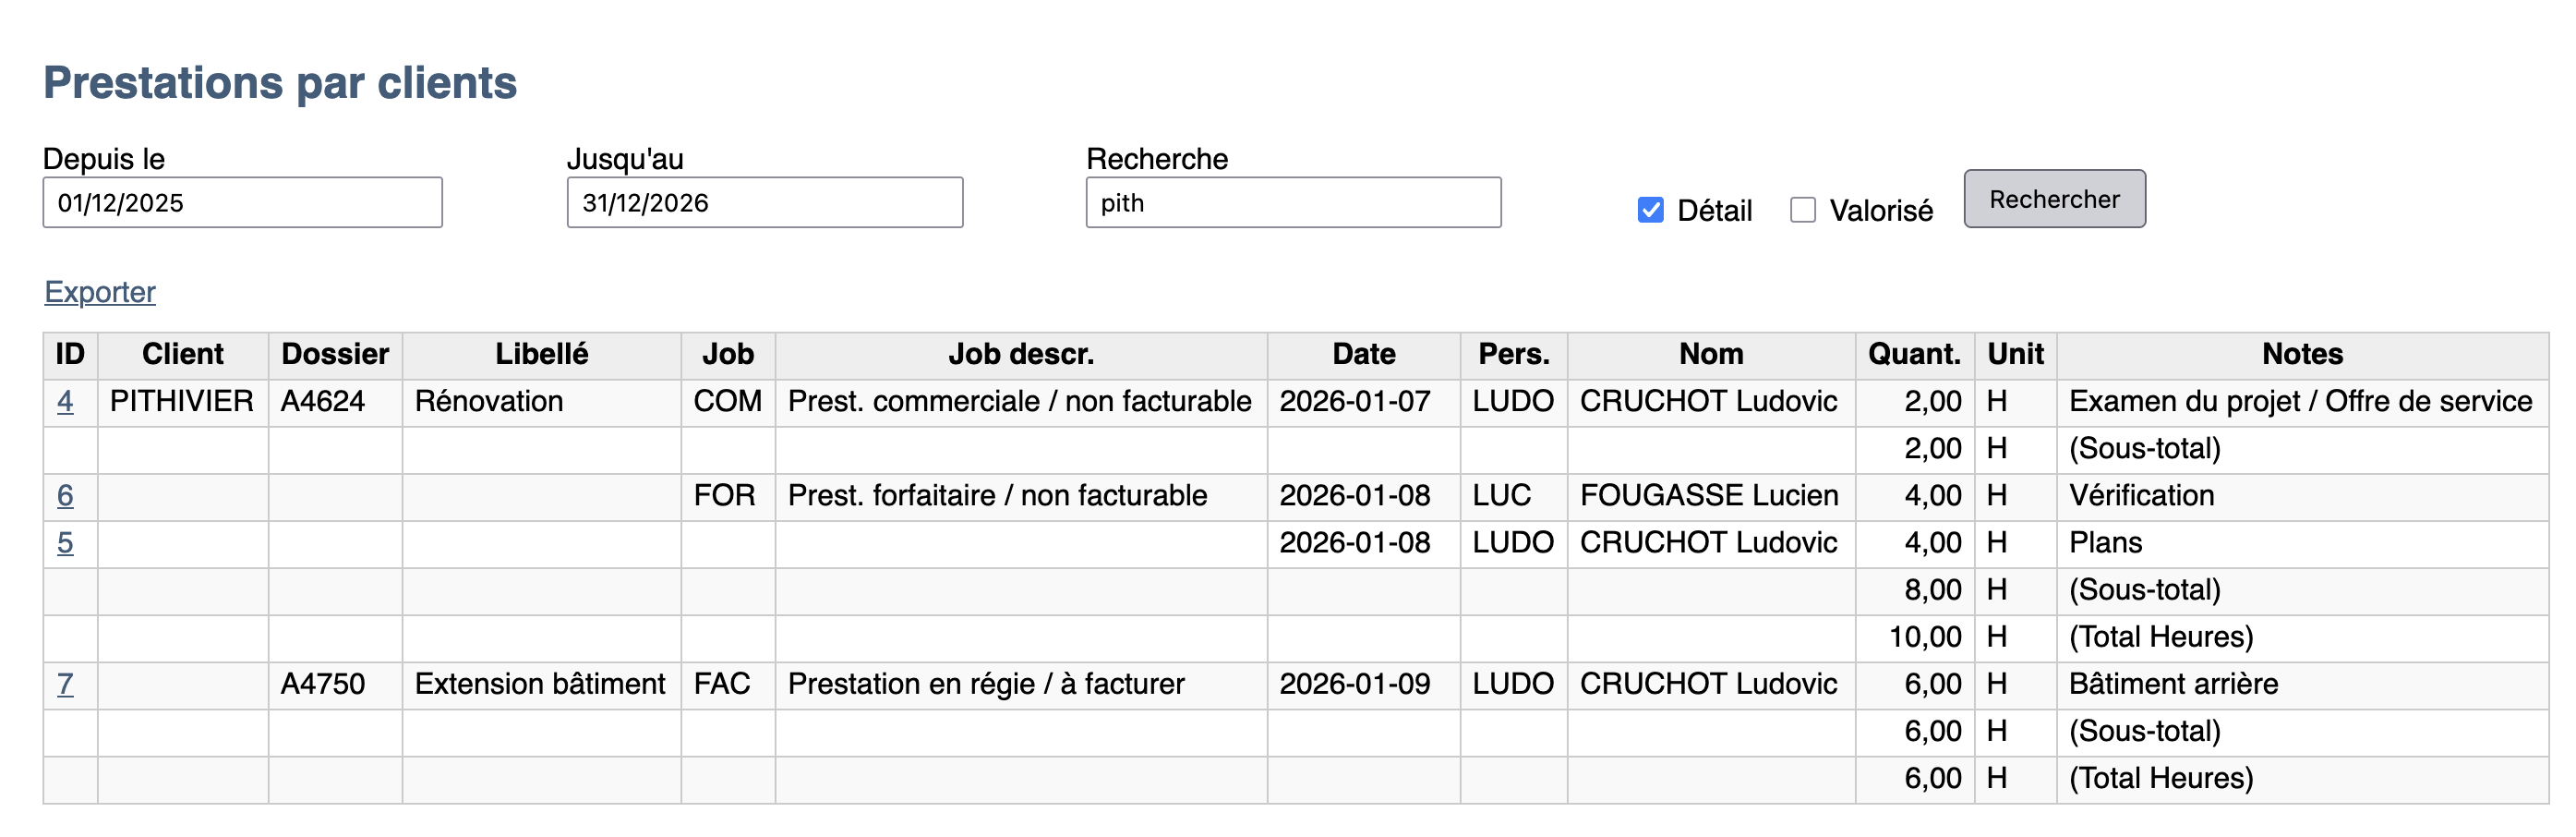Open prestation ID 6 link

(x=65, y=495)
